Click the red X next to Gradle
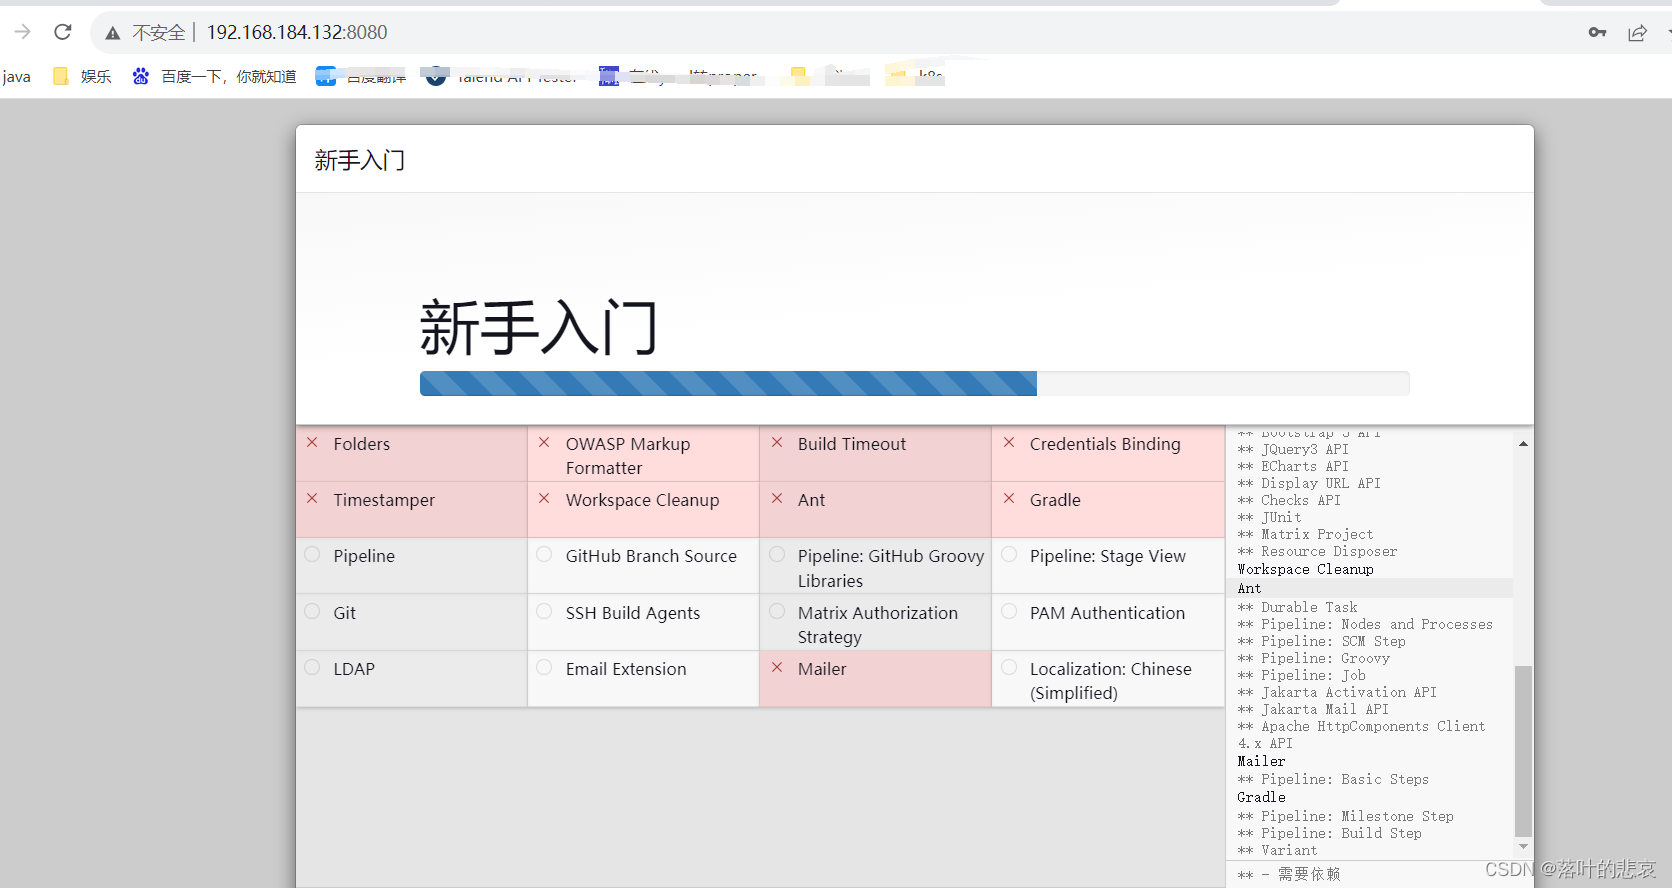1672x888 pixels. (x=1009, y=498)
